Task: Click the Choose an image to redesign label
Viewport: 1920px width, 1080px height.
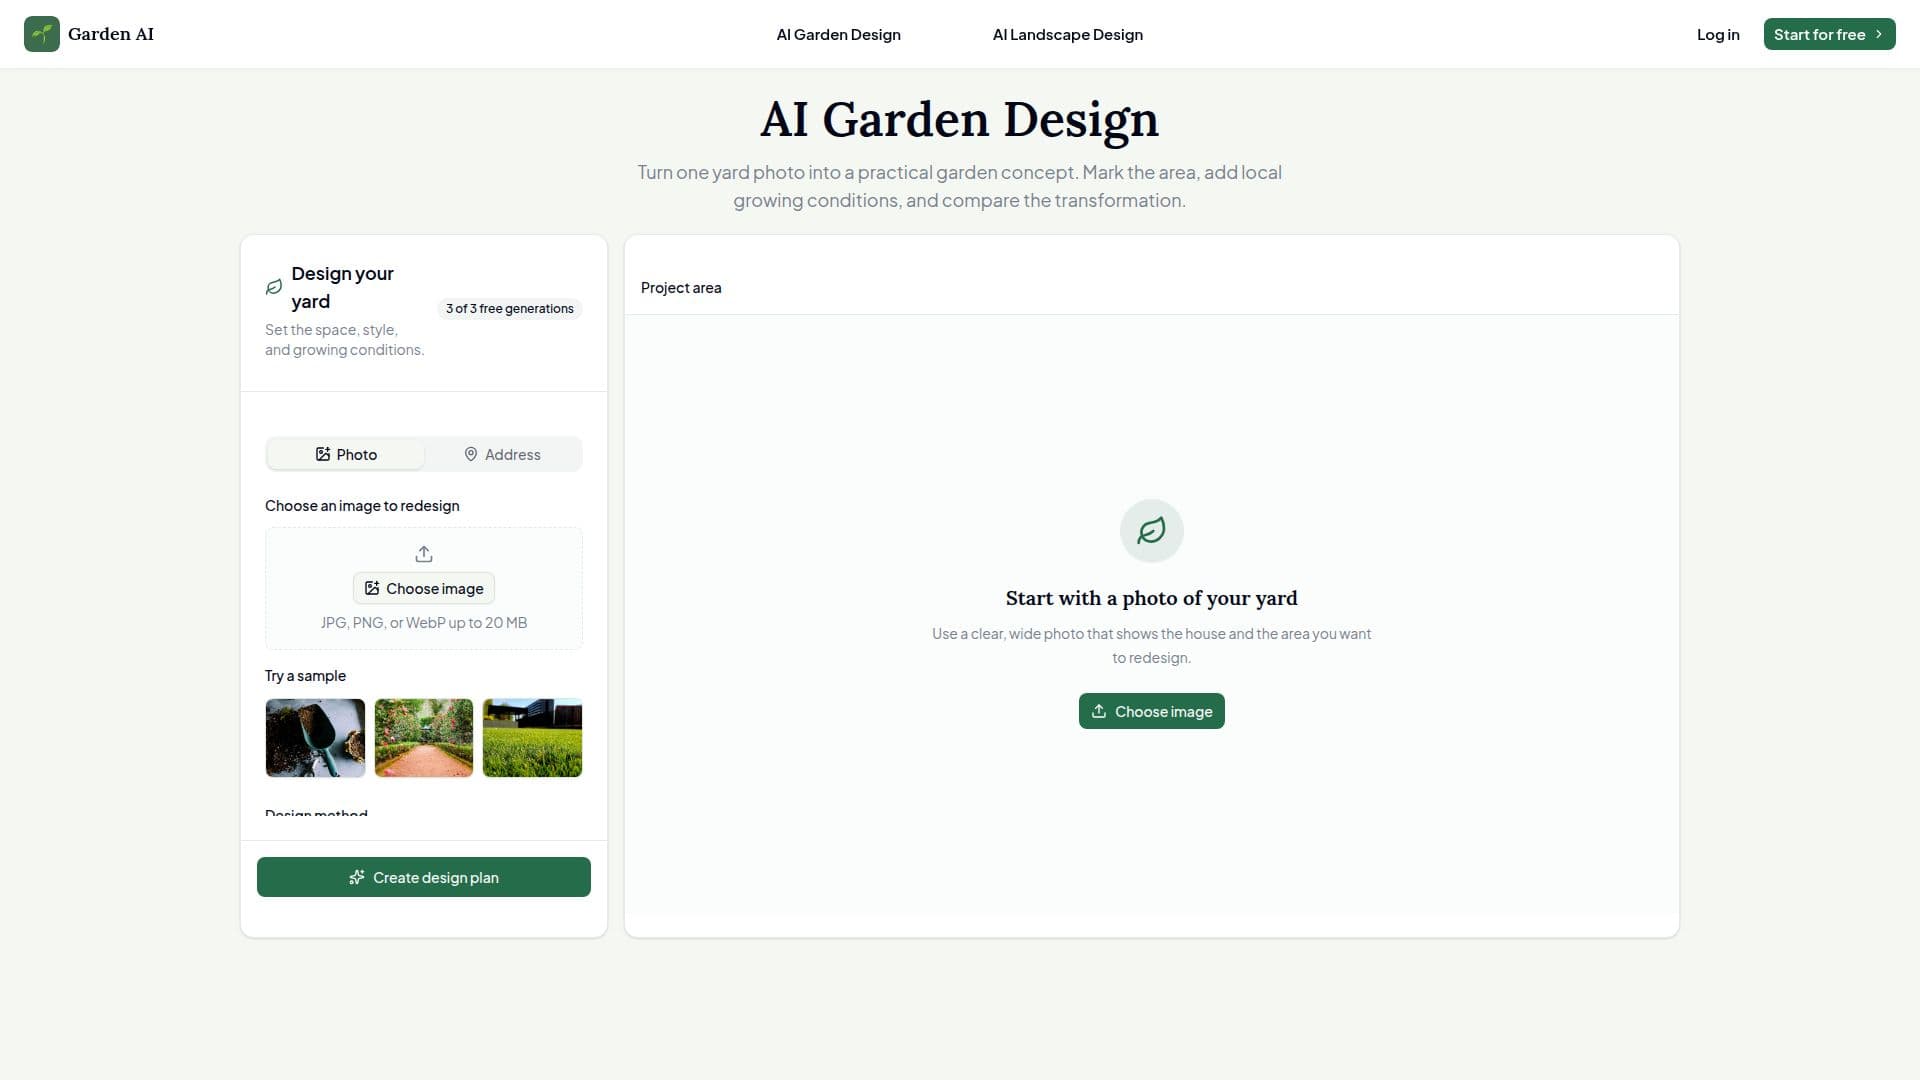Action: pyautogui.click(x=362, y=506)
